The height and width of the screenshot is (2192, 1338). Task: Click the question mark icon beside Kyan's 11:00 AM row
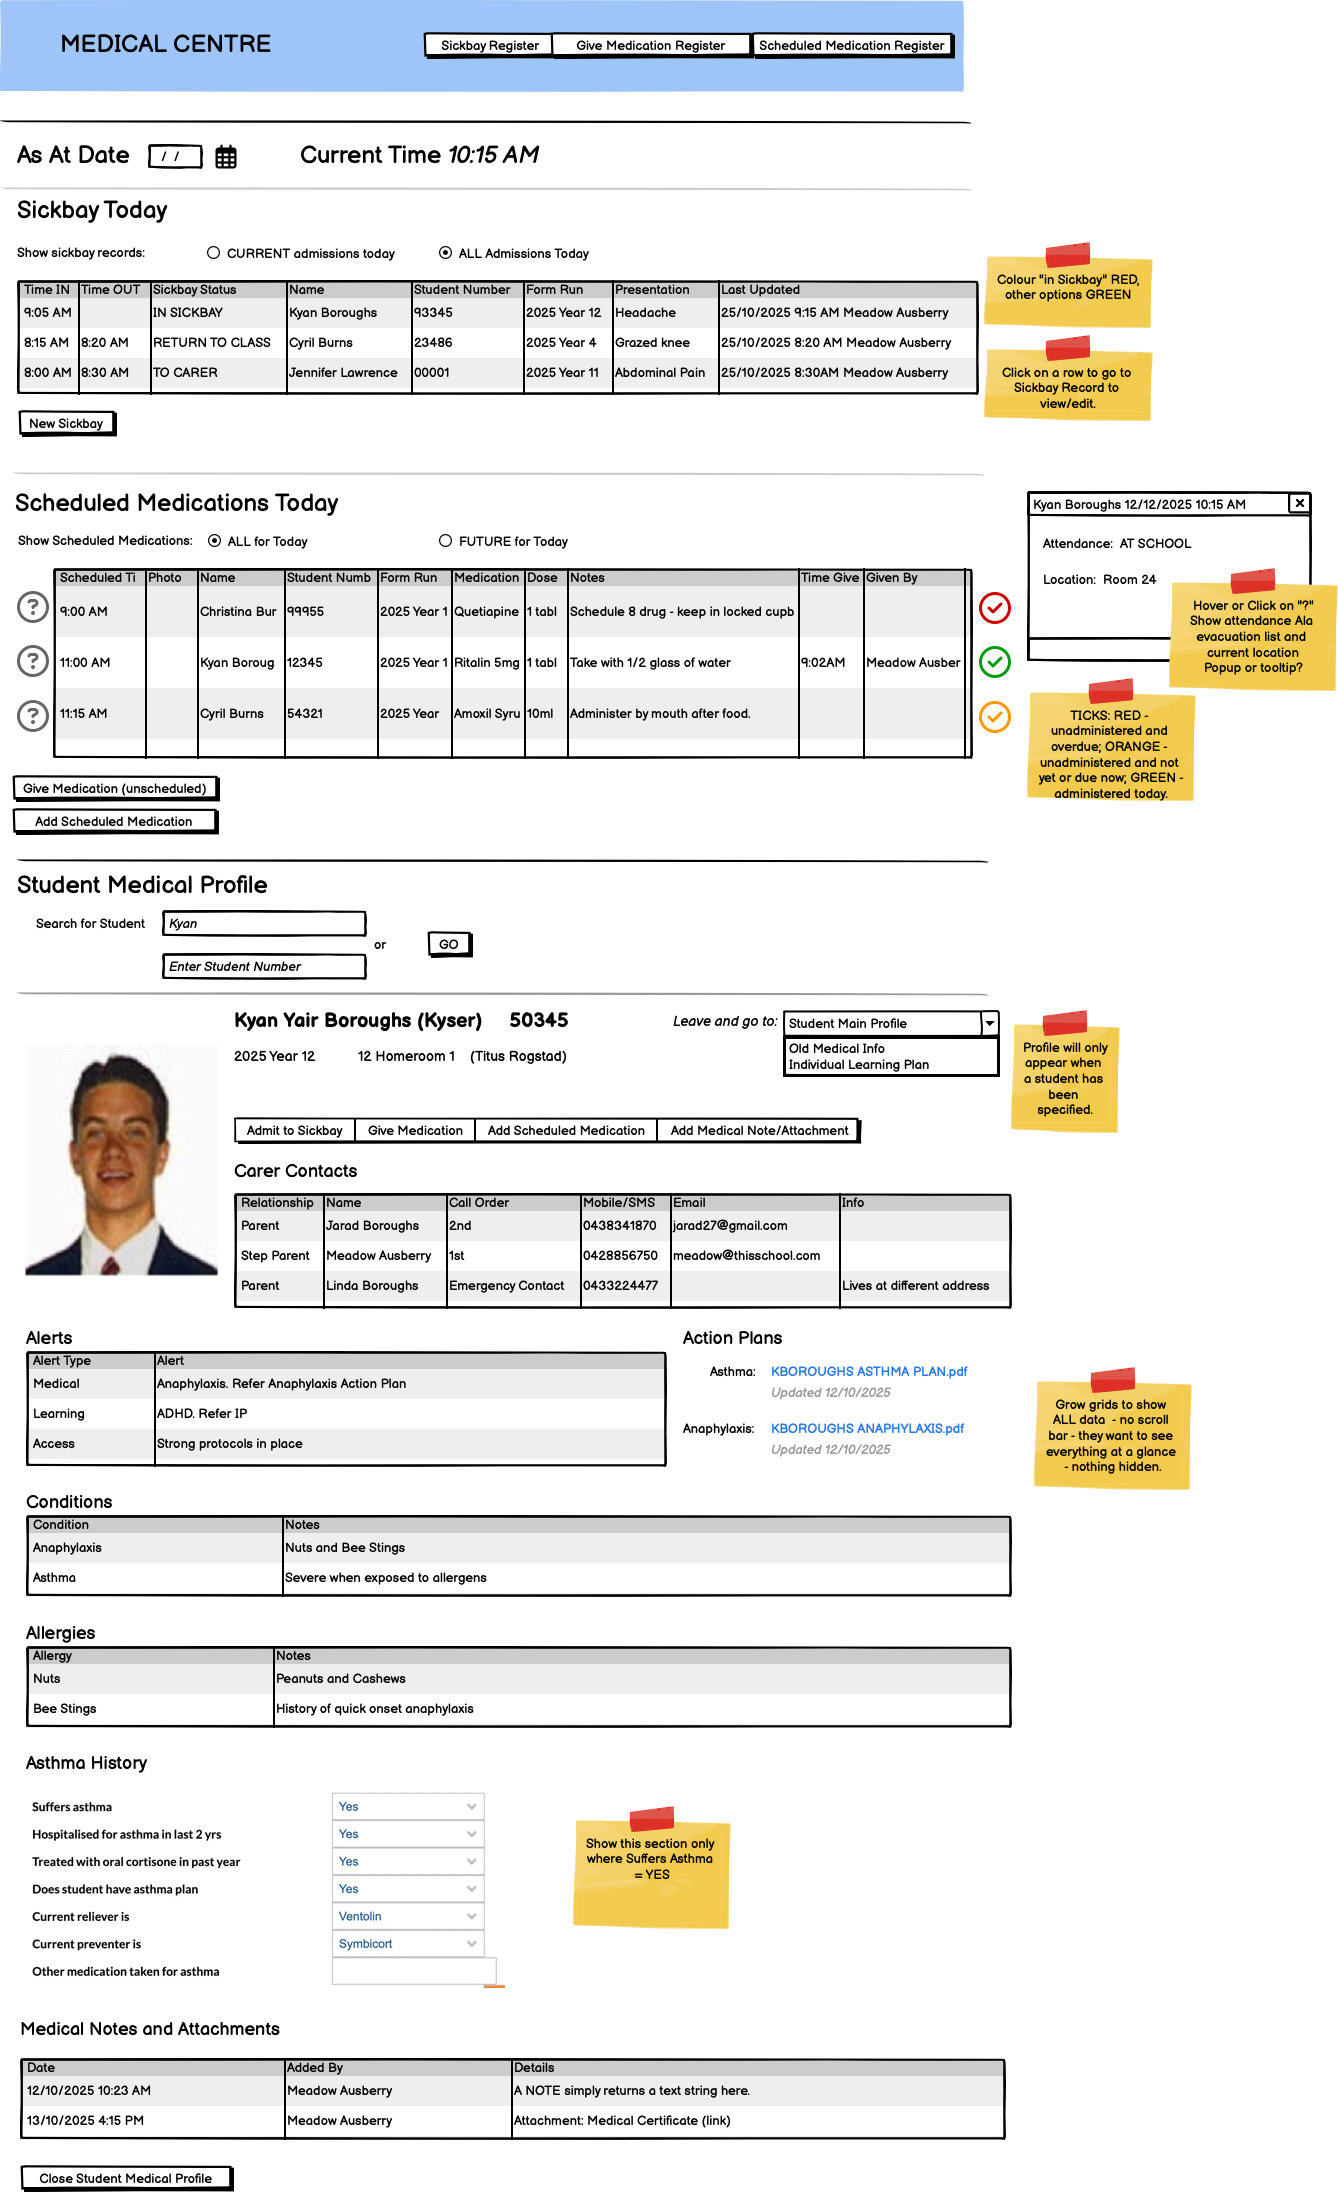33,661
